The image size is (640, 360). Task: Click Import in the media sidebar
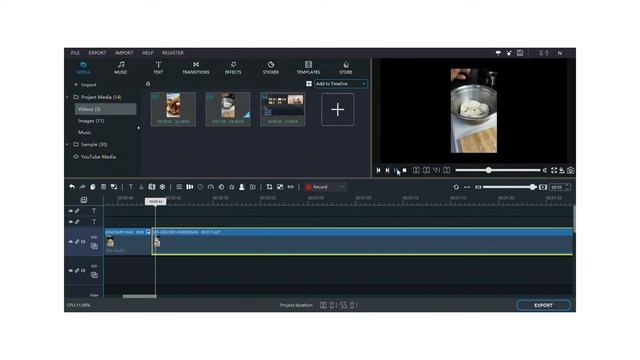point(85,85)
